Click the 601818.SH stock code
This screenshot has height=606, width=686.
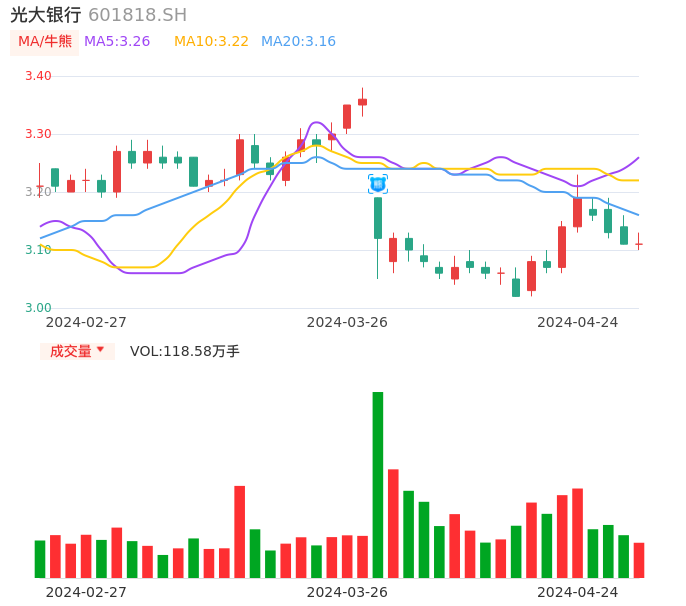pos(137,15)
